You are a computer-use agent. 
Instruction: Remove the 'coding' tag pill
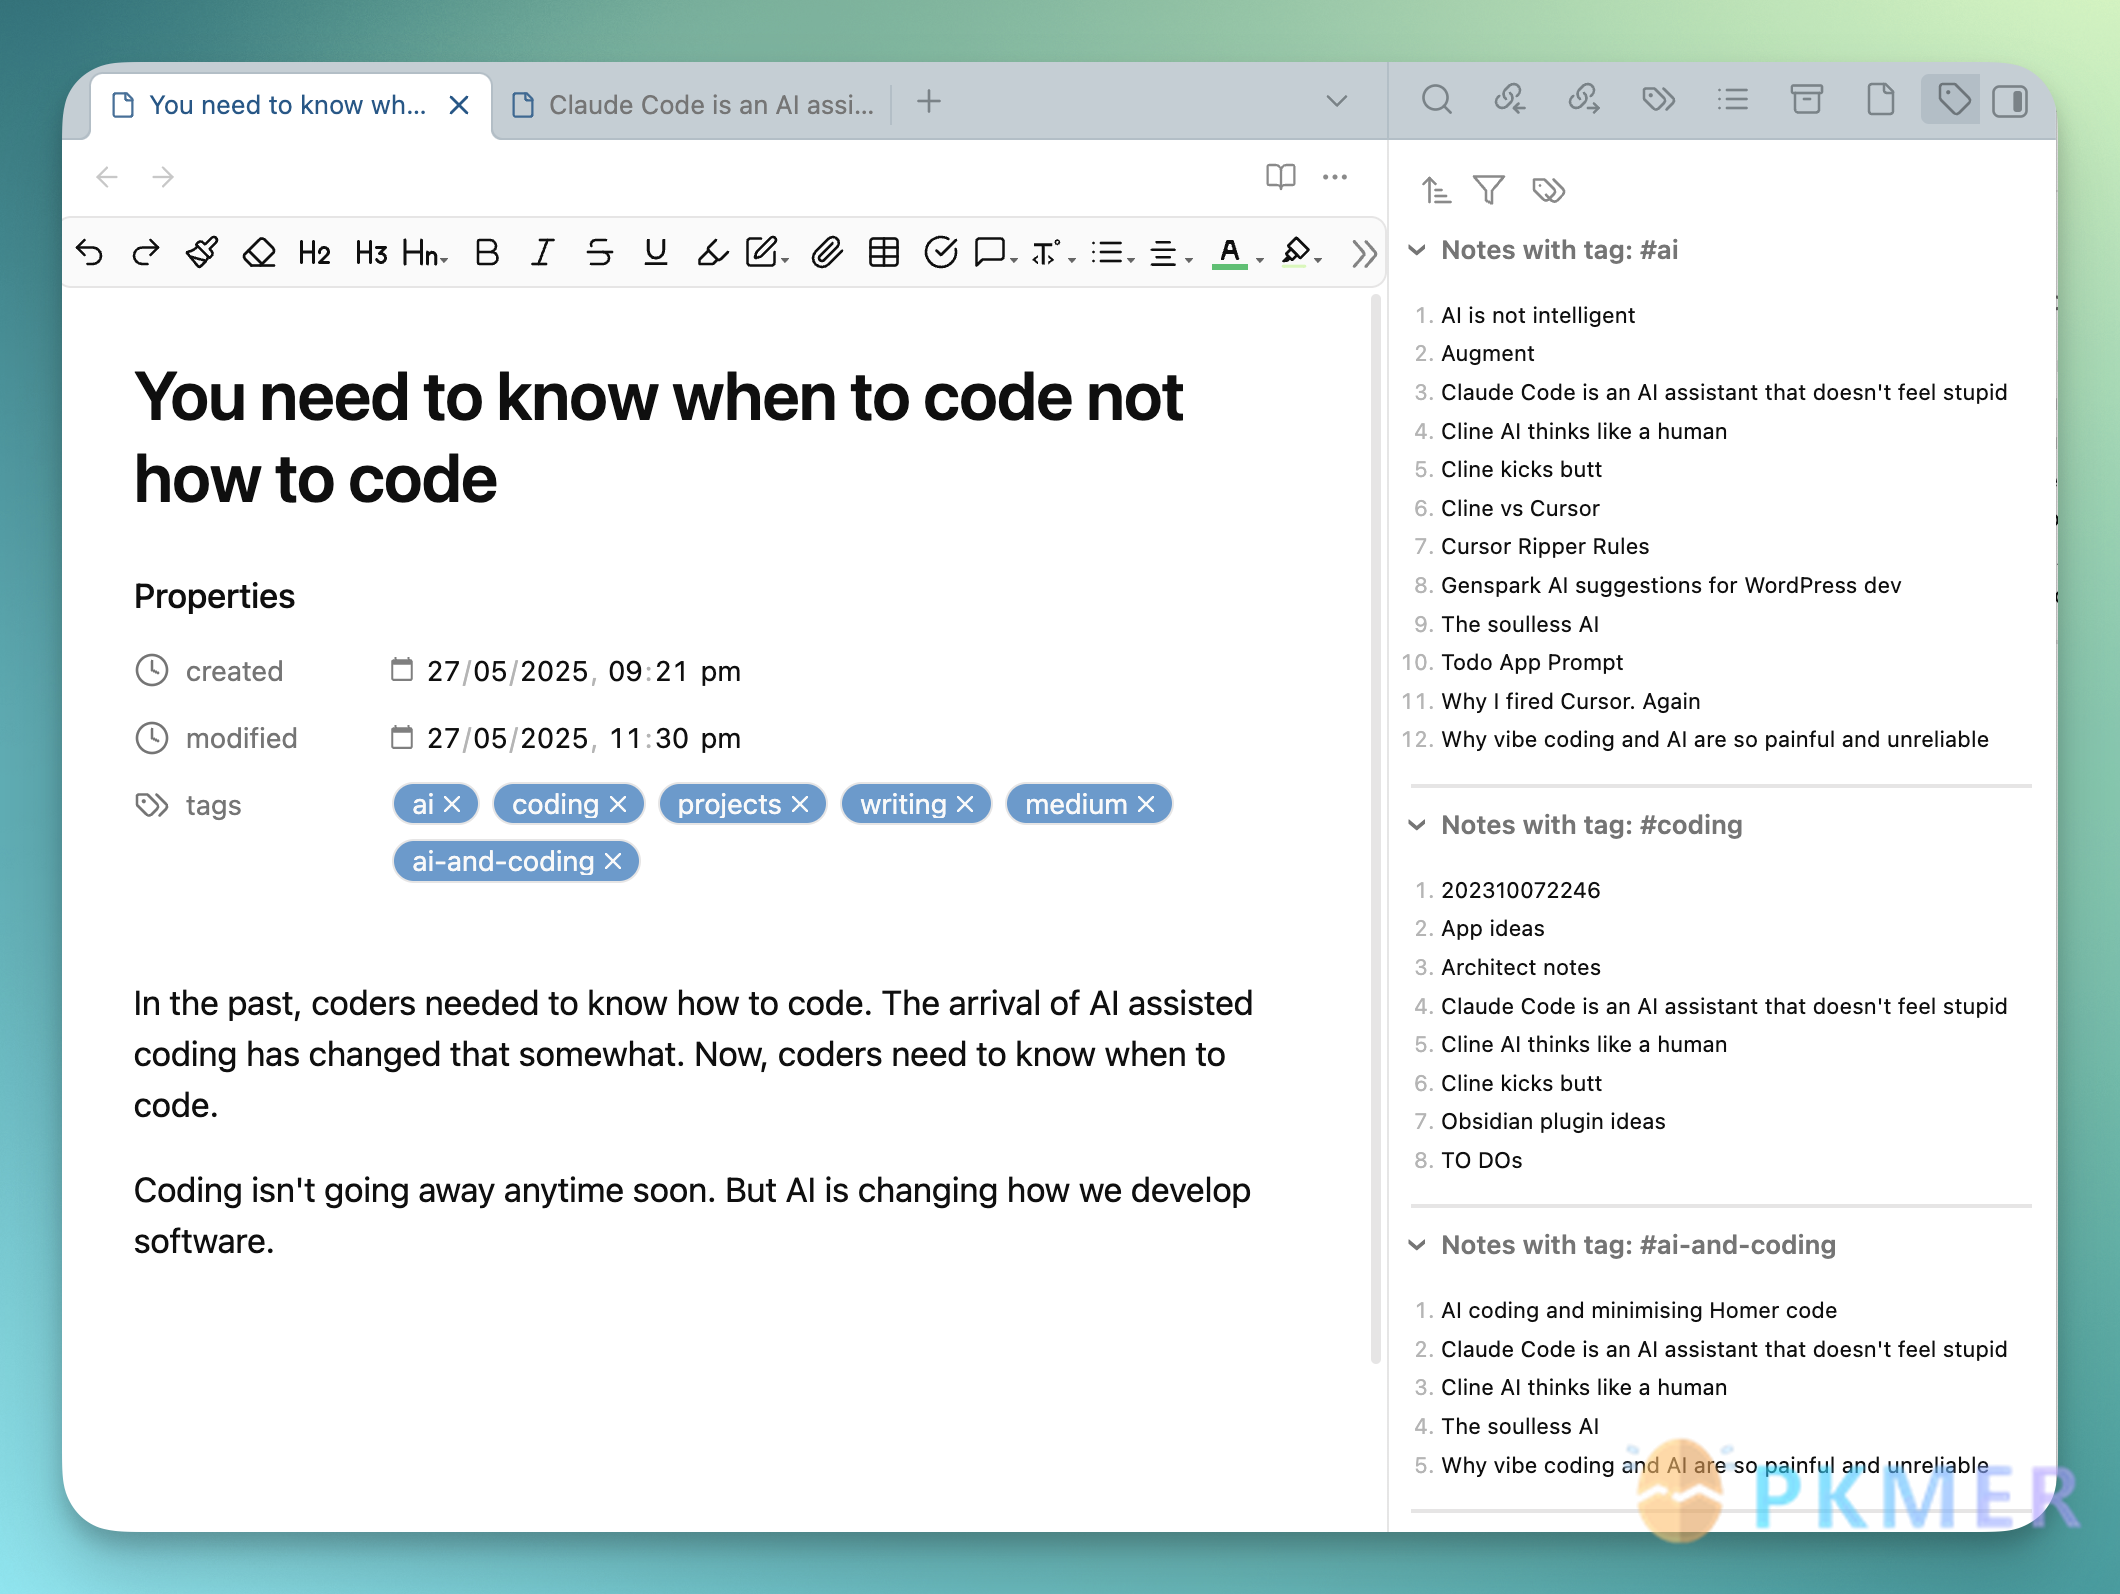pos(618,804)
